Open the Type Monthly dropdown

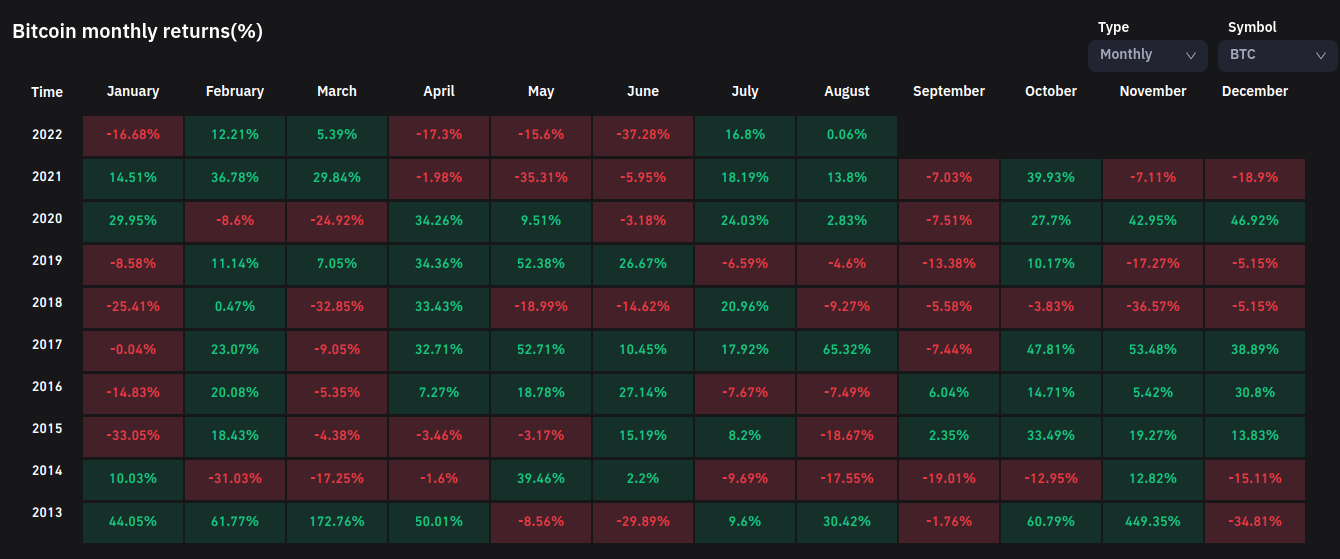1146,55
